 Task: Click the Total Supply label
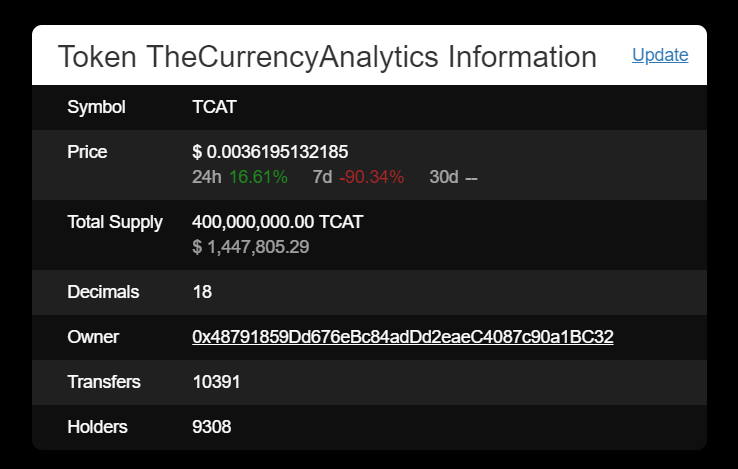(x=115, y=222)
